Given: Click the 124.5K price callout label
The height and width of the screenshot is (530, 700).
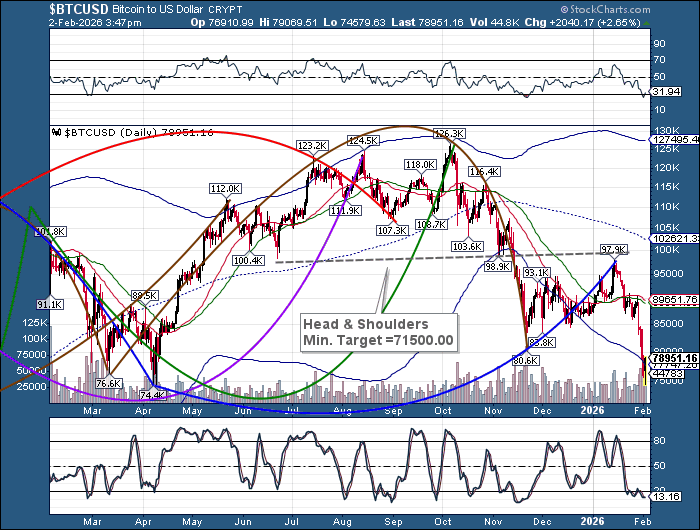Looking at the screenshot, I should [x=364, y=140].
